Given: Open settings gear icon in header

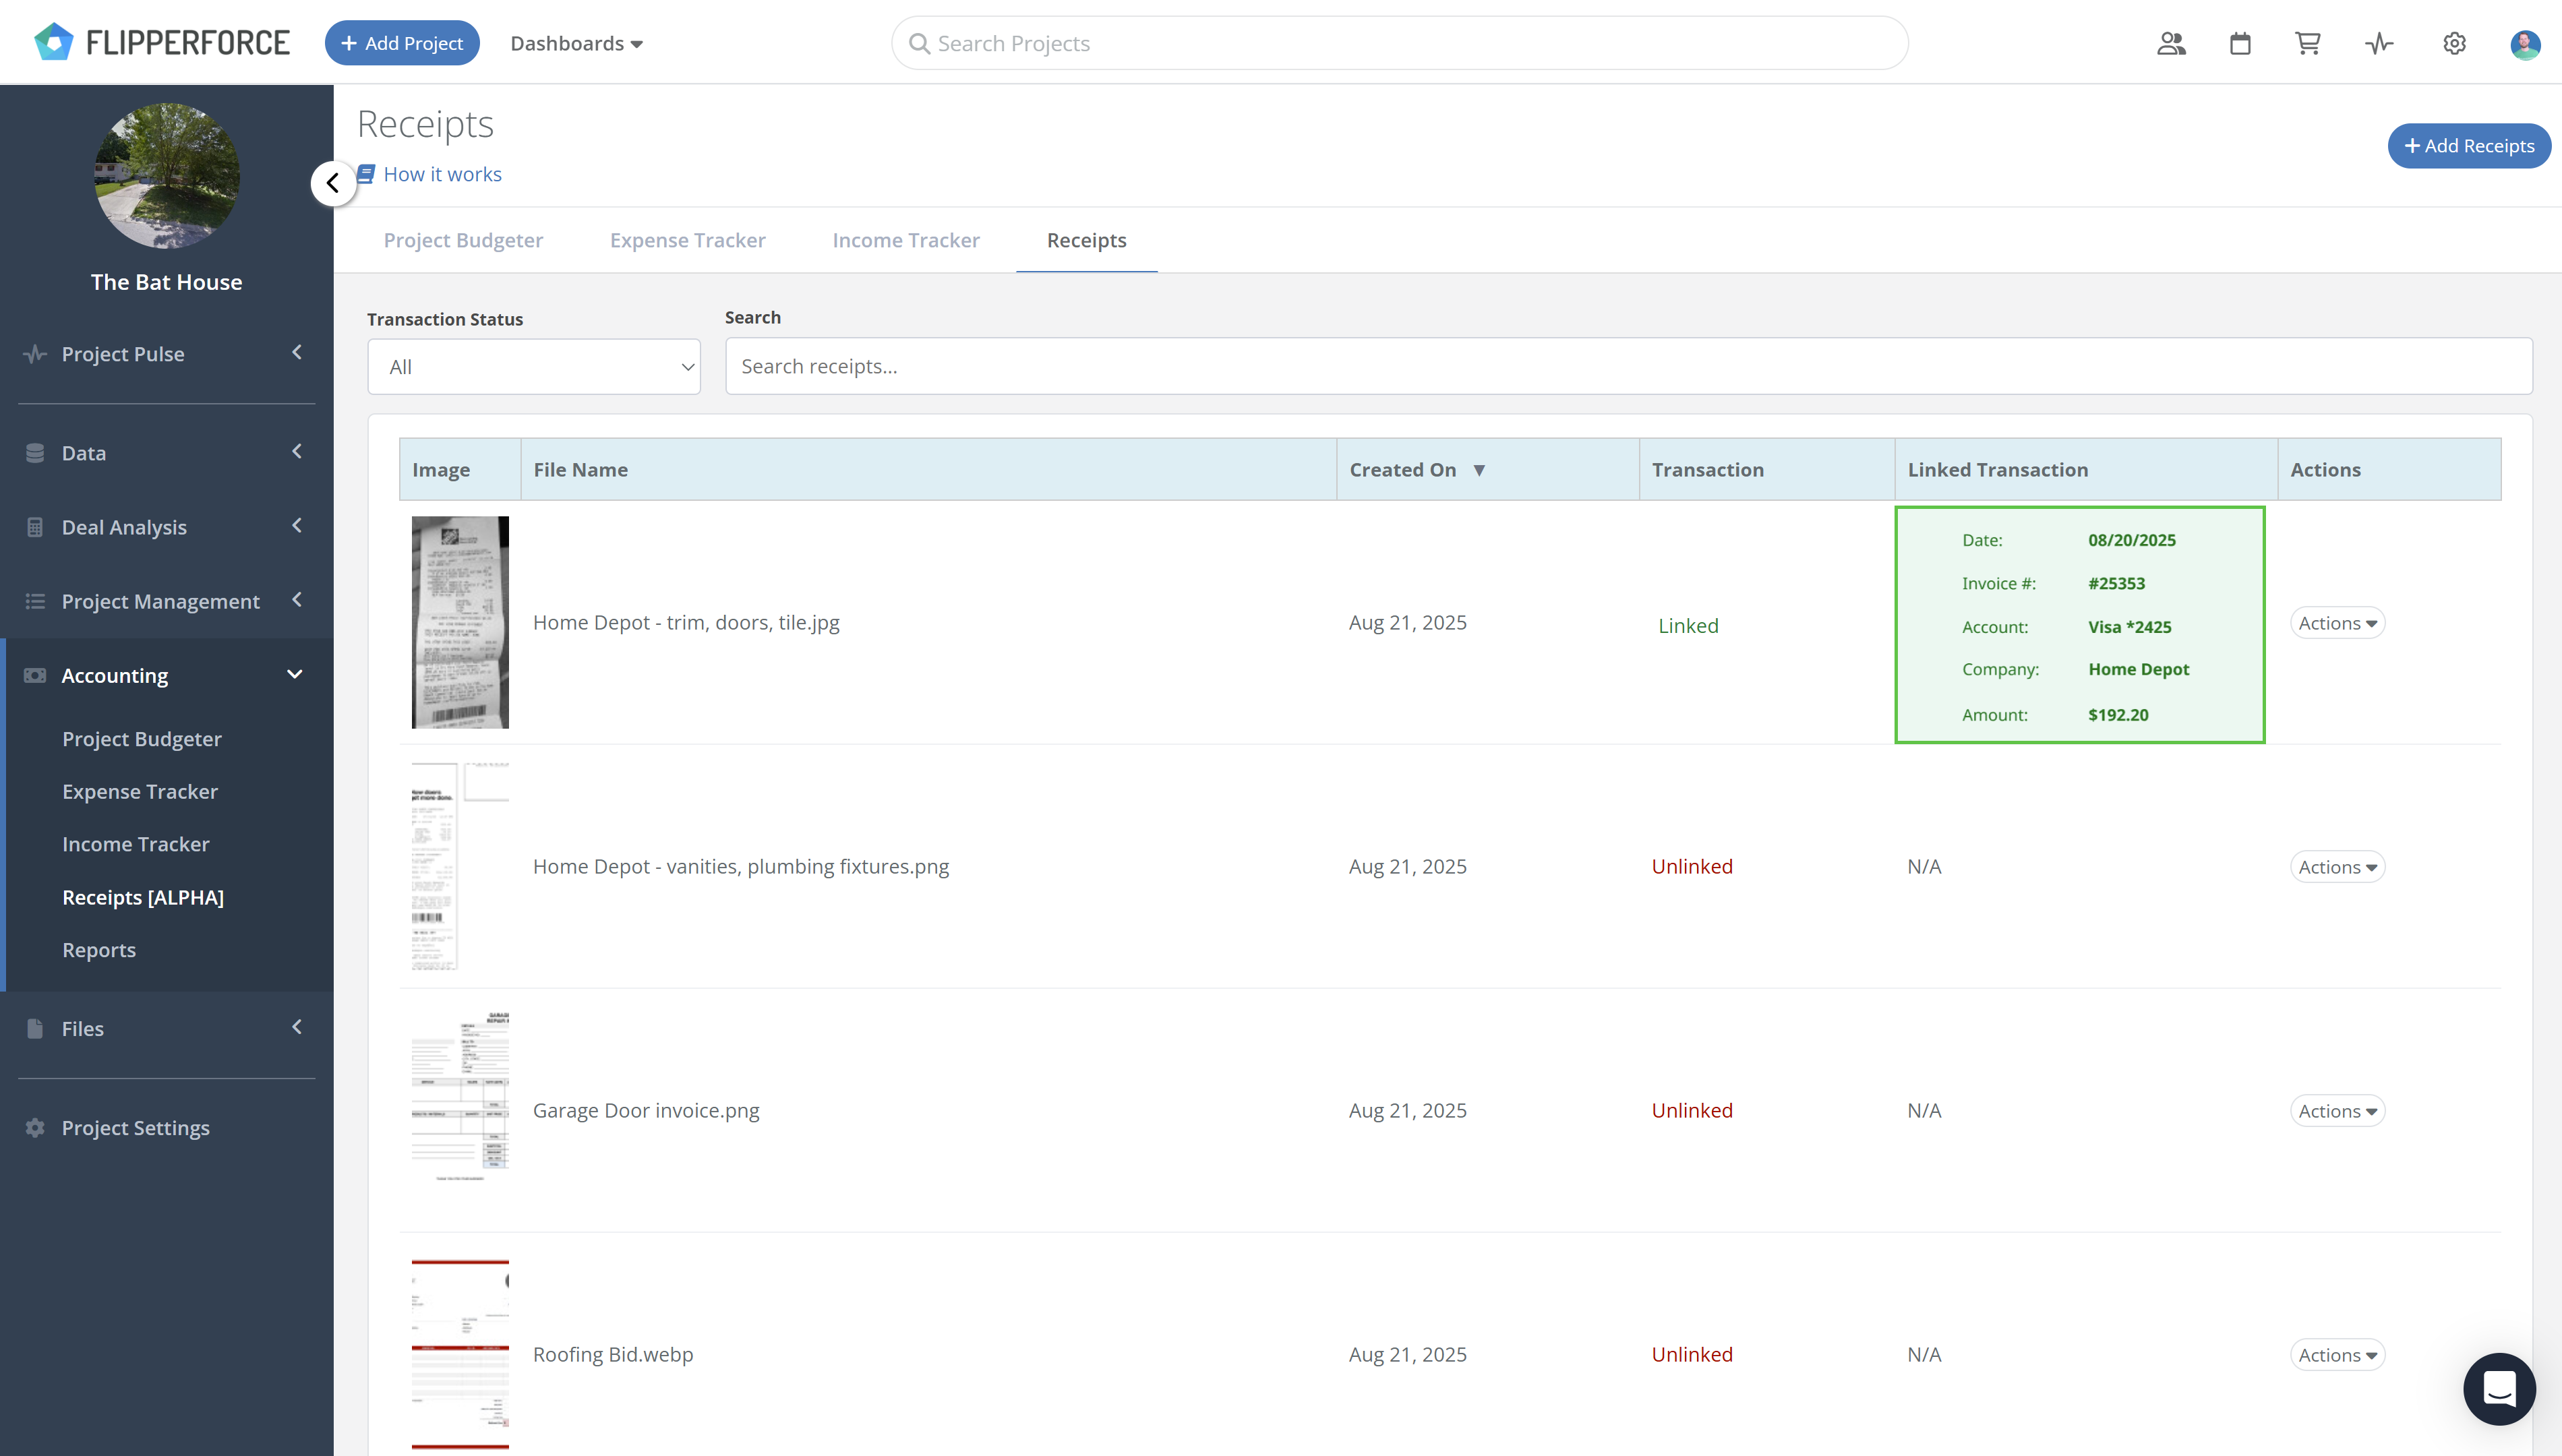Looking at the screenshot, I should click(x=2454, y=43).
